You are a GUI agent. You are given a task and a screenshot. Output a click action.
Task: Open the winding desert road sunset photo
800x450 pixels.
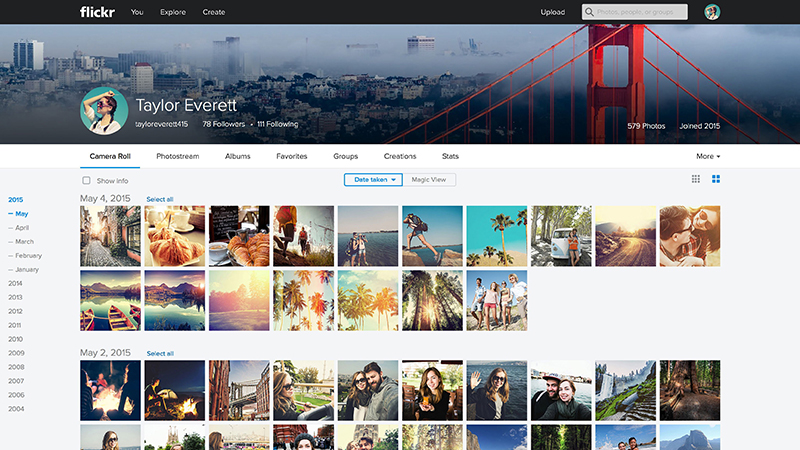(626, 236)
